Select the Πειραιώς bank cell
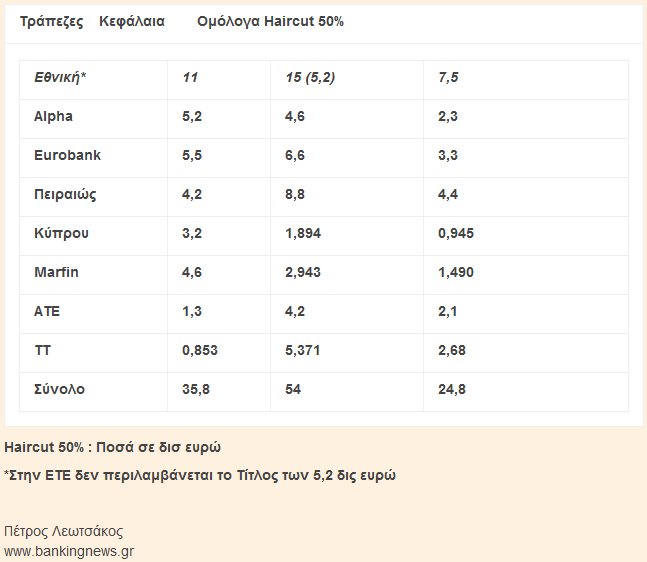 point(65,194)
